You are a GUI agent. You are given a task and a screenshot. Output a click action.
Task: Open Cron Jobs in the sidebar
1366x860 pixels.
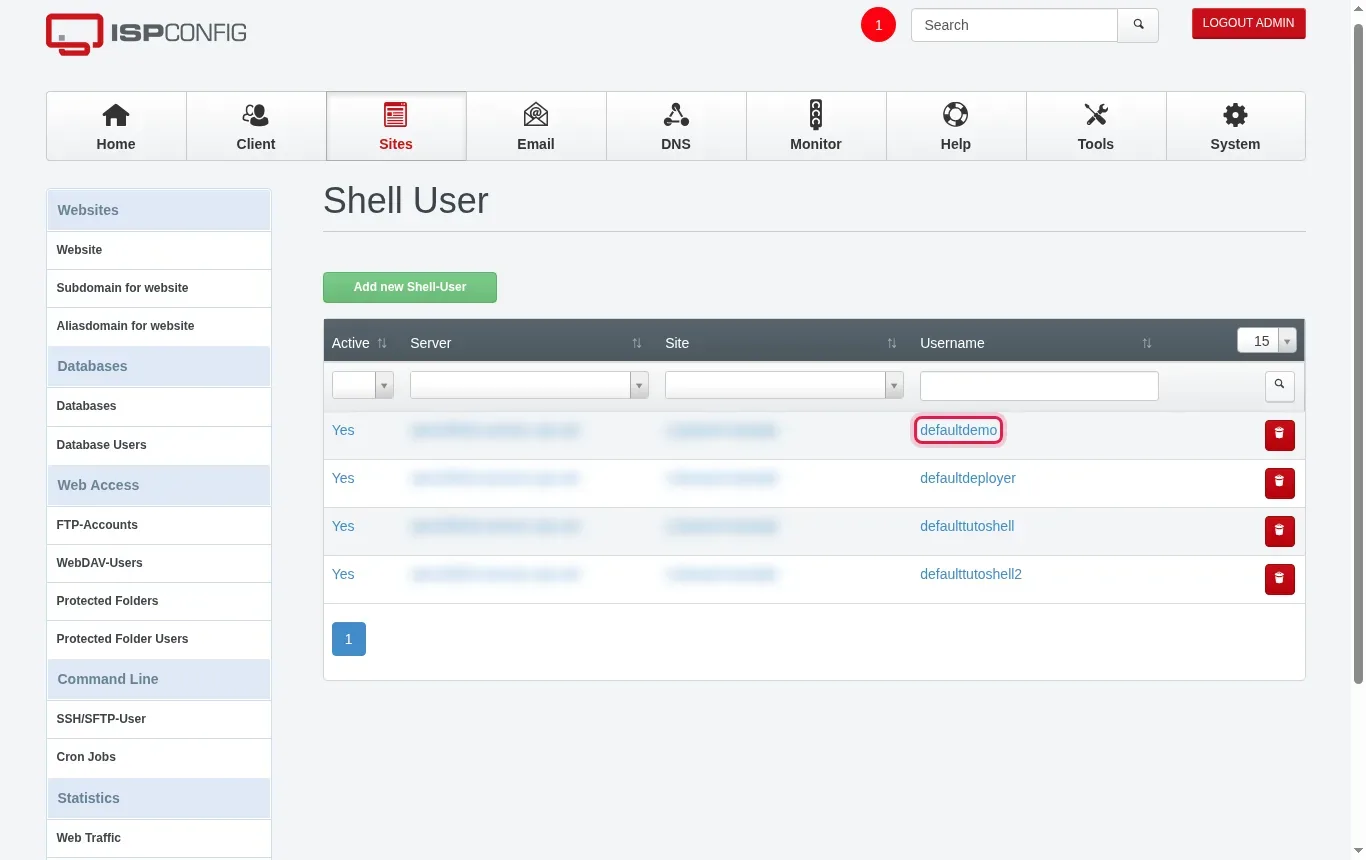pos(159,757)
